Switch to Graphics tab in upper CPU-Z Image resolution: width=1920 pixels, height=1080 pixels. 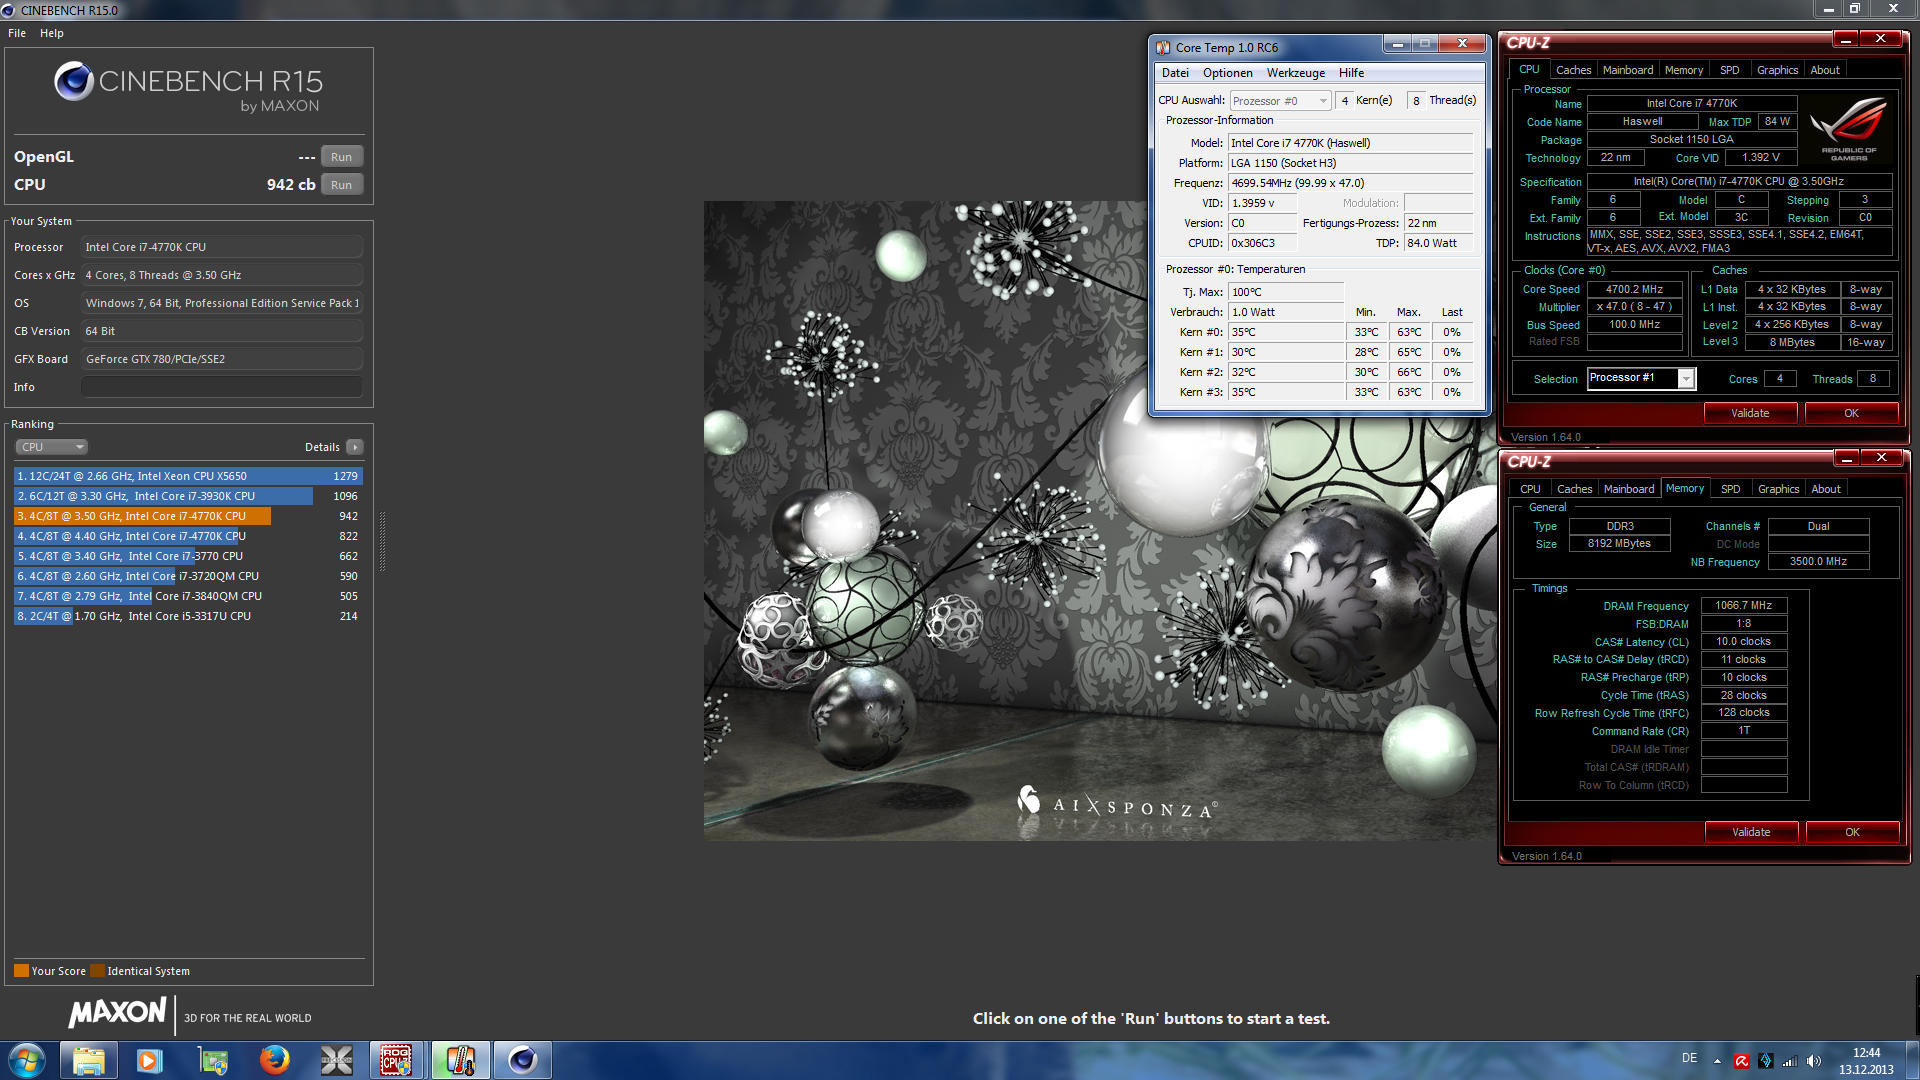pos(1777,70)
